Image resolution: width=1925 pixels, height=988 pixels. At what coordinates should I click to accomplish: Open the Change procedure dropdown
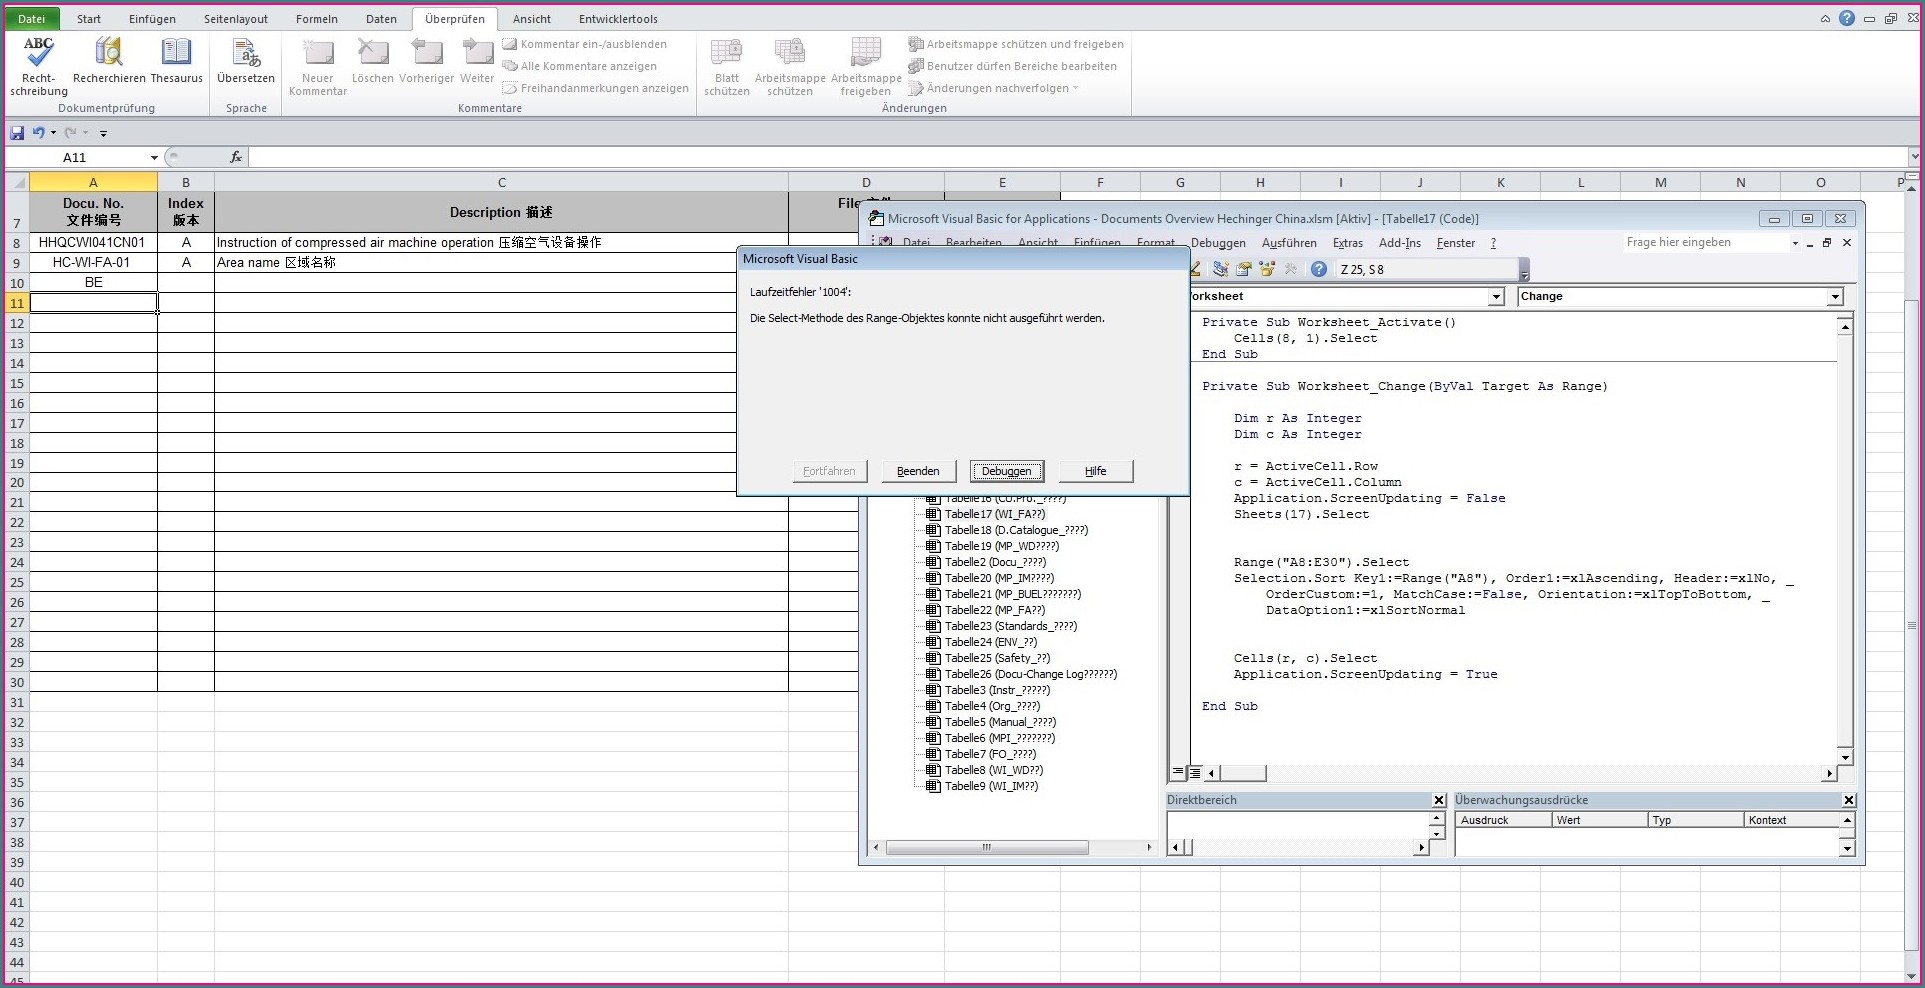pyautogui.click(x=1835, y=297)
